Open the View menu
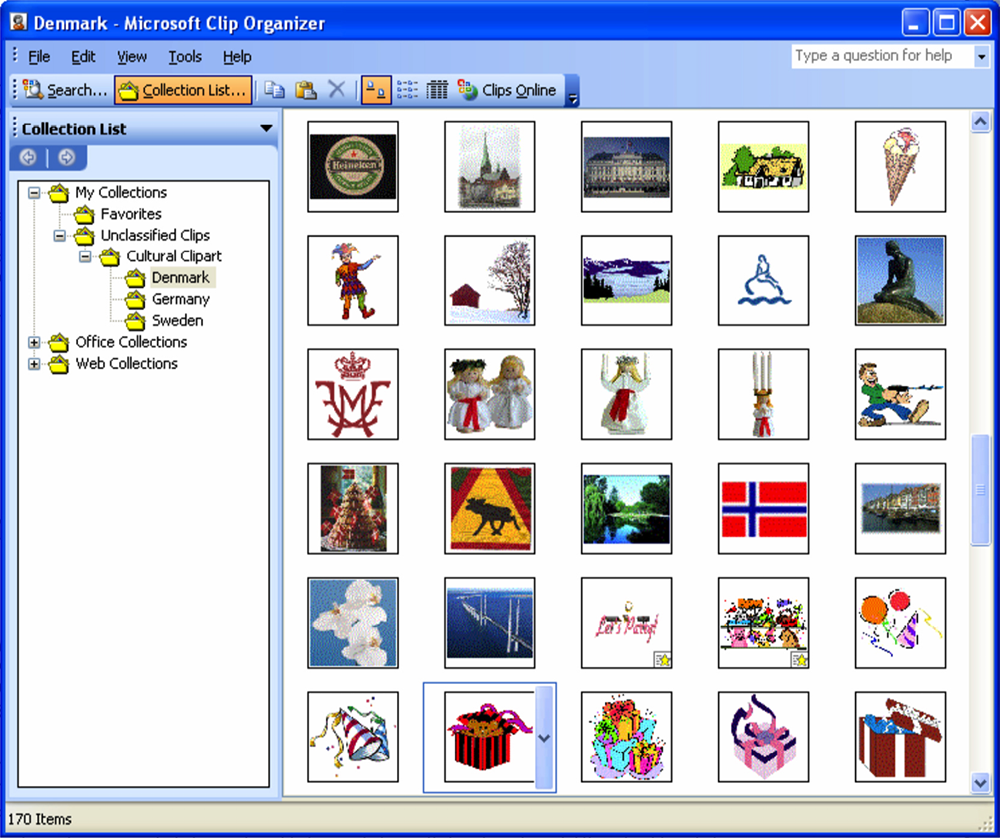Viewport: 1000px width, 838px height. tap(131, 57)
